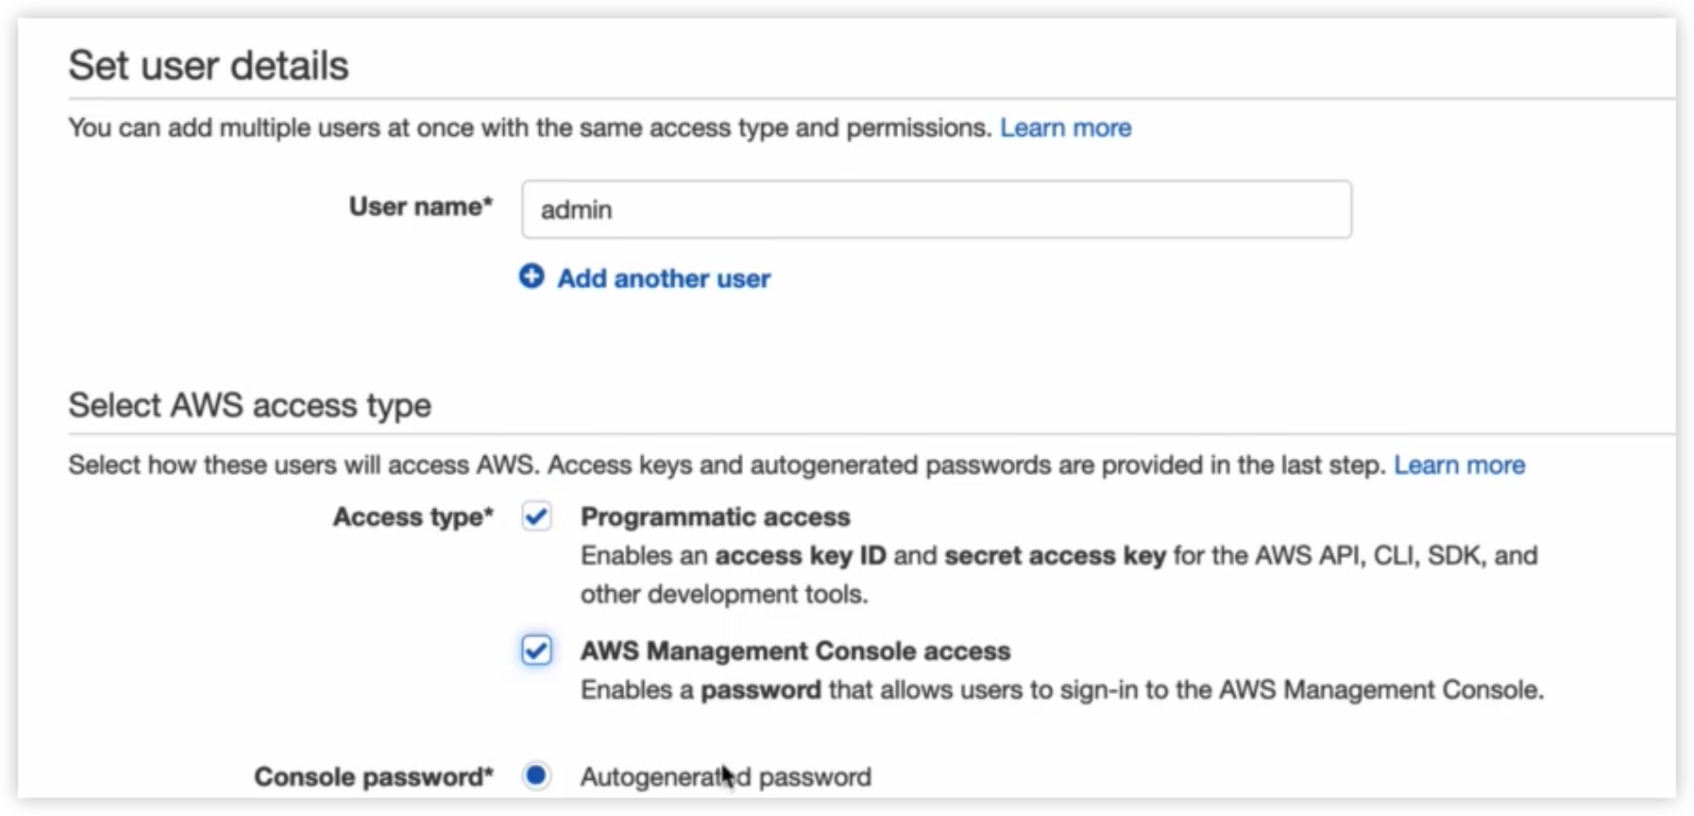The width and height of the screenshot is (1694, 816).
Task: Click the Console password field label
Action: pyautogui.click(x=373, y=777)
